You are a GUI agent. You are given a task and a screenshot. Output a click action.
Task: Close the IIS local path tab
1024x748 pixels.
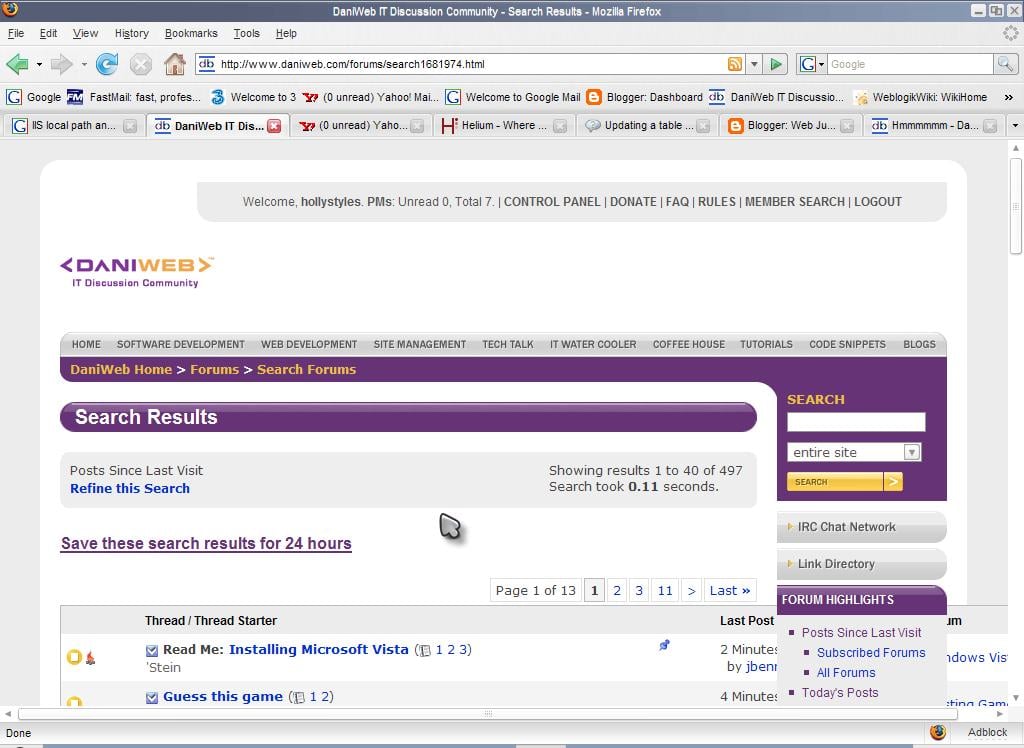pos(130,125)
